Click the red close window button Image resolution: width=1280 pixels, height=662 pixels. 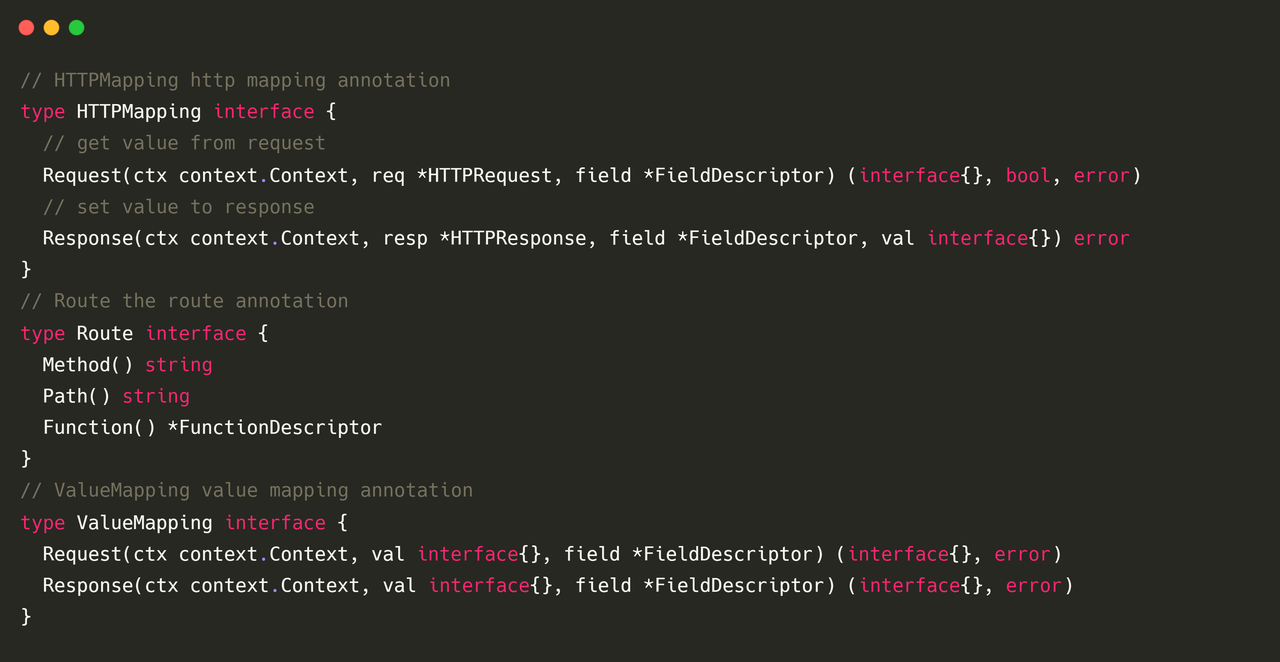pyautogui.click(x=26, y=28)
